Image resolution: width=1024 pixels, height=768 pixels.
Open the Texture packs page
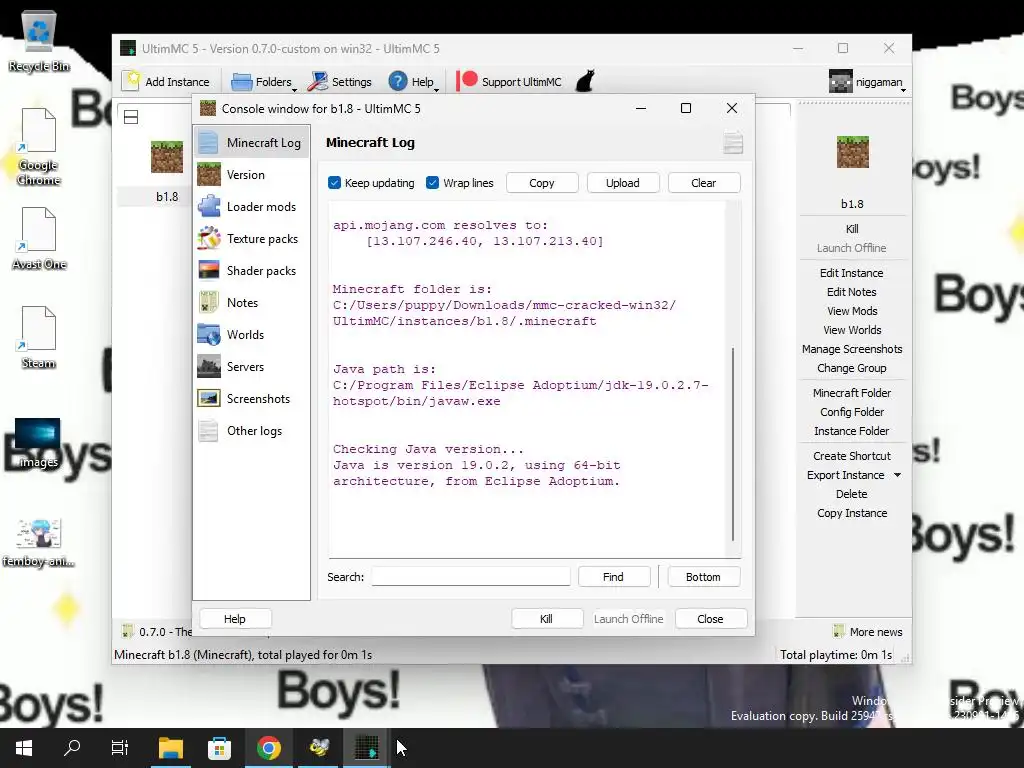coord(251,238)
